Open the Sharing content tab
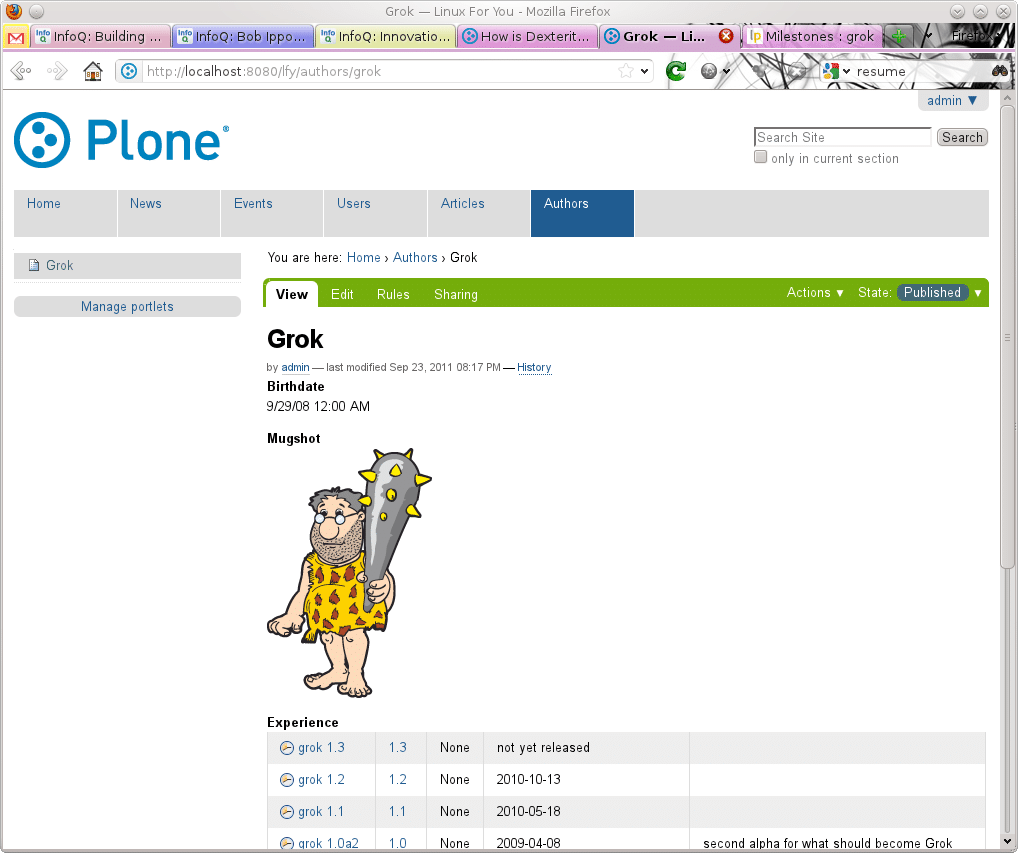 pyautogui.click(x=456, y=294)
